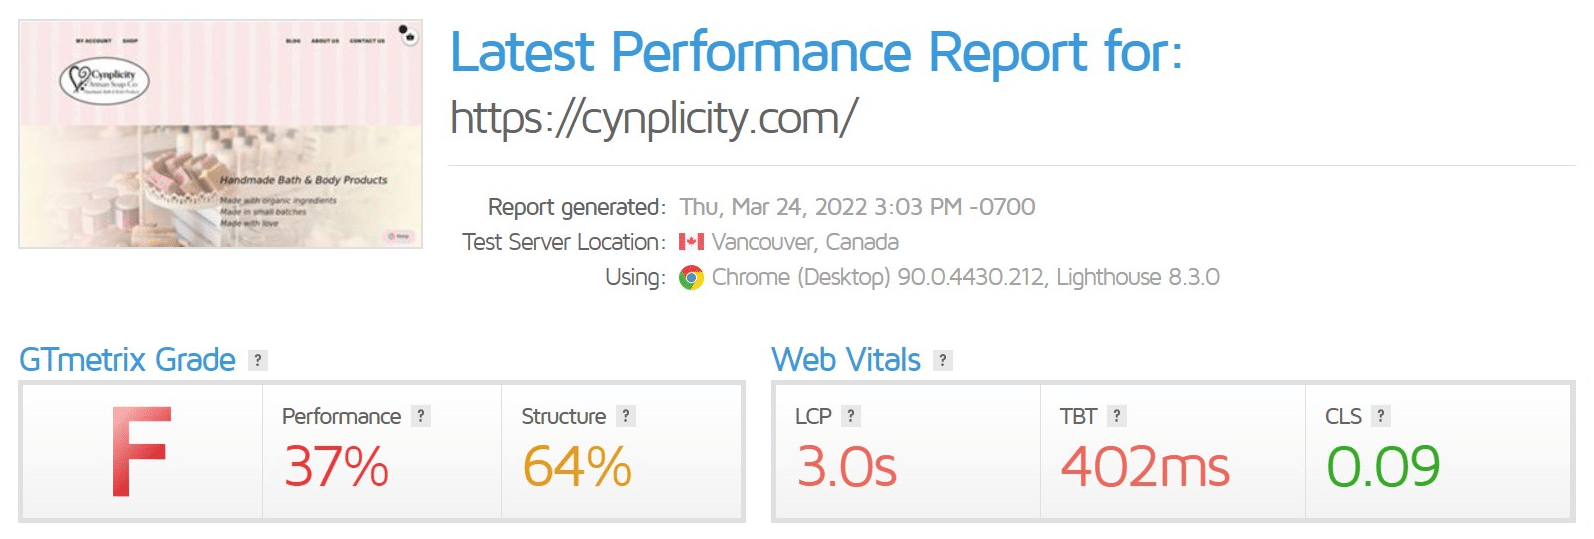Select the GTmetrix Grade heading
The width and height of the screenshot is (1594, 539).
click(x=127, y=360)
